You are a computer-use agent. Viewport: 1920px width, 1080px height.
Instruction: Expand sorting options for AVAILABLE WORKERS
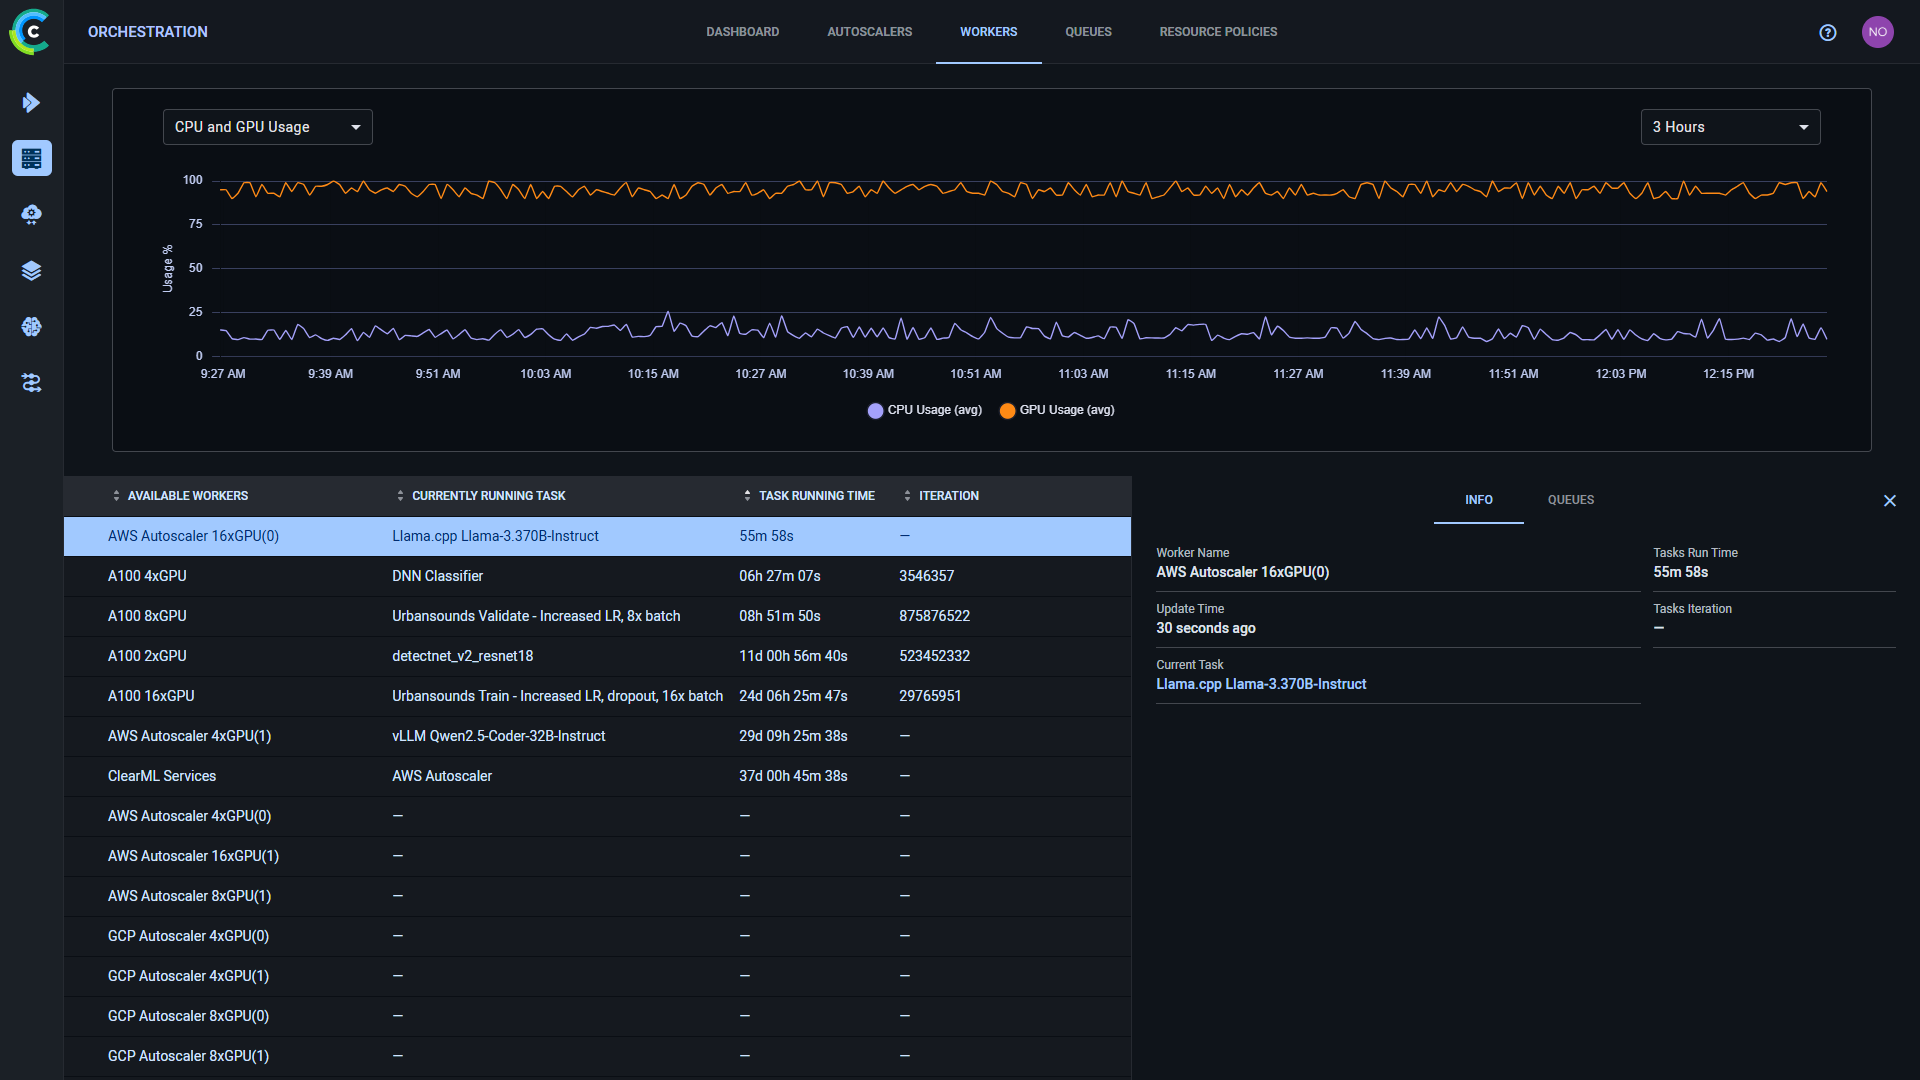coord(115,495)
